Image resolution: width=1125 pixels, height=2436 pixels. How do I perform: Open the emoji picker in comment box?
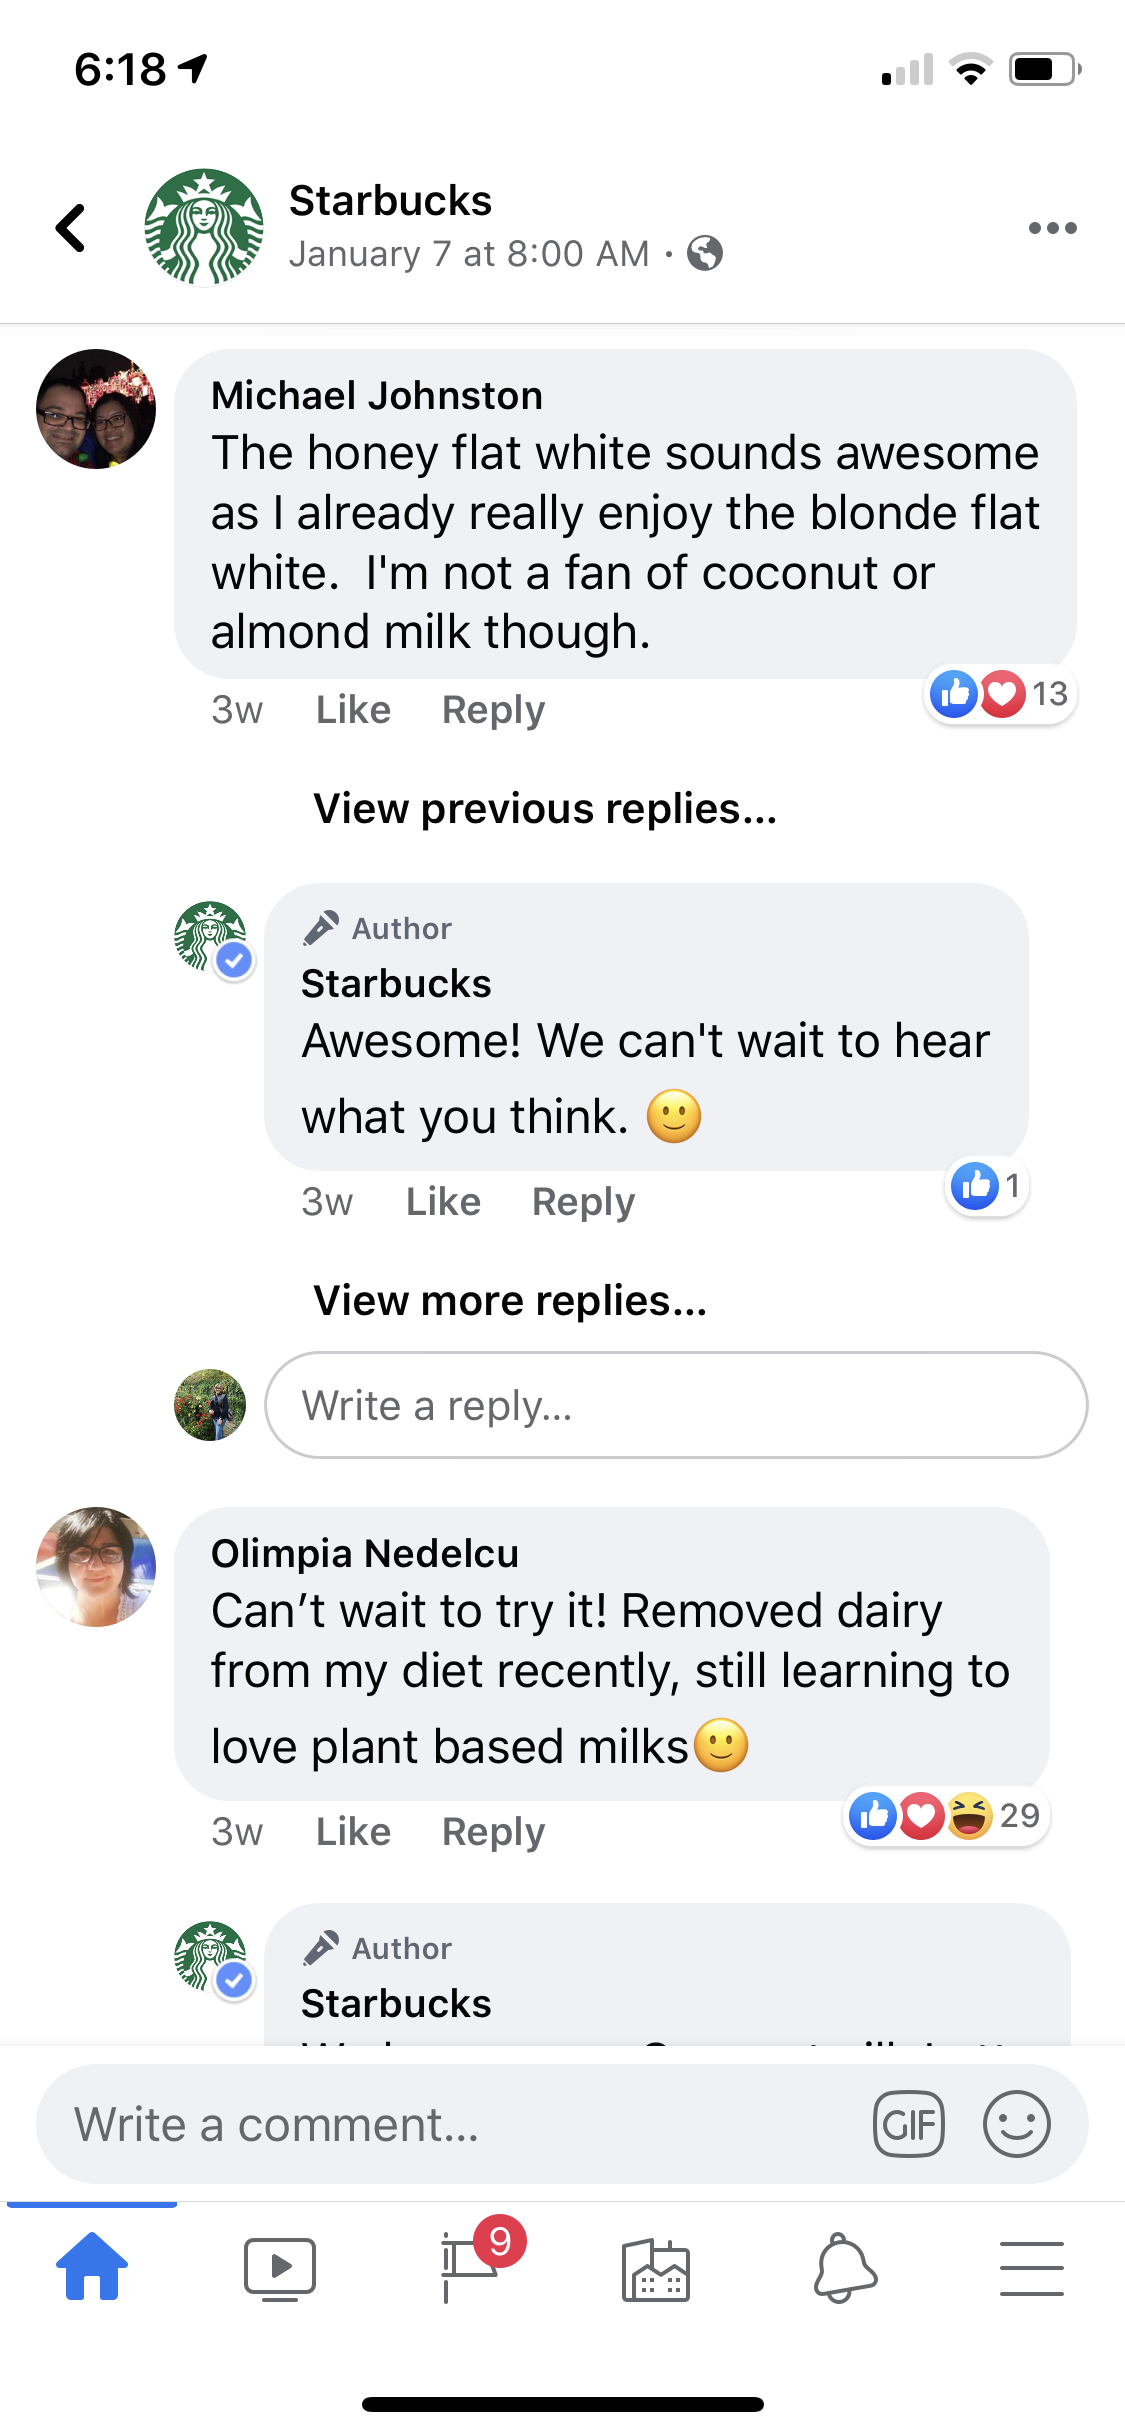[x=1016, y=2124]
